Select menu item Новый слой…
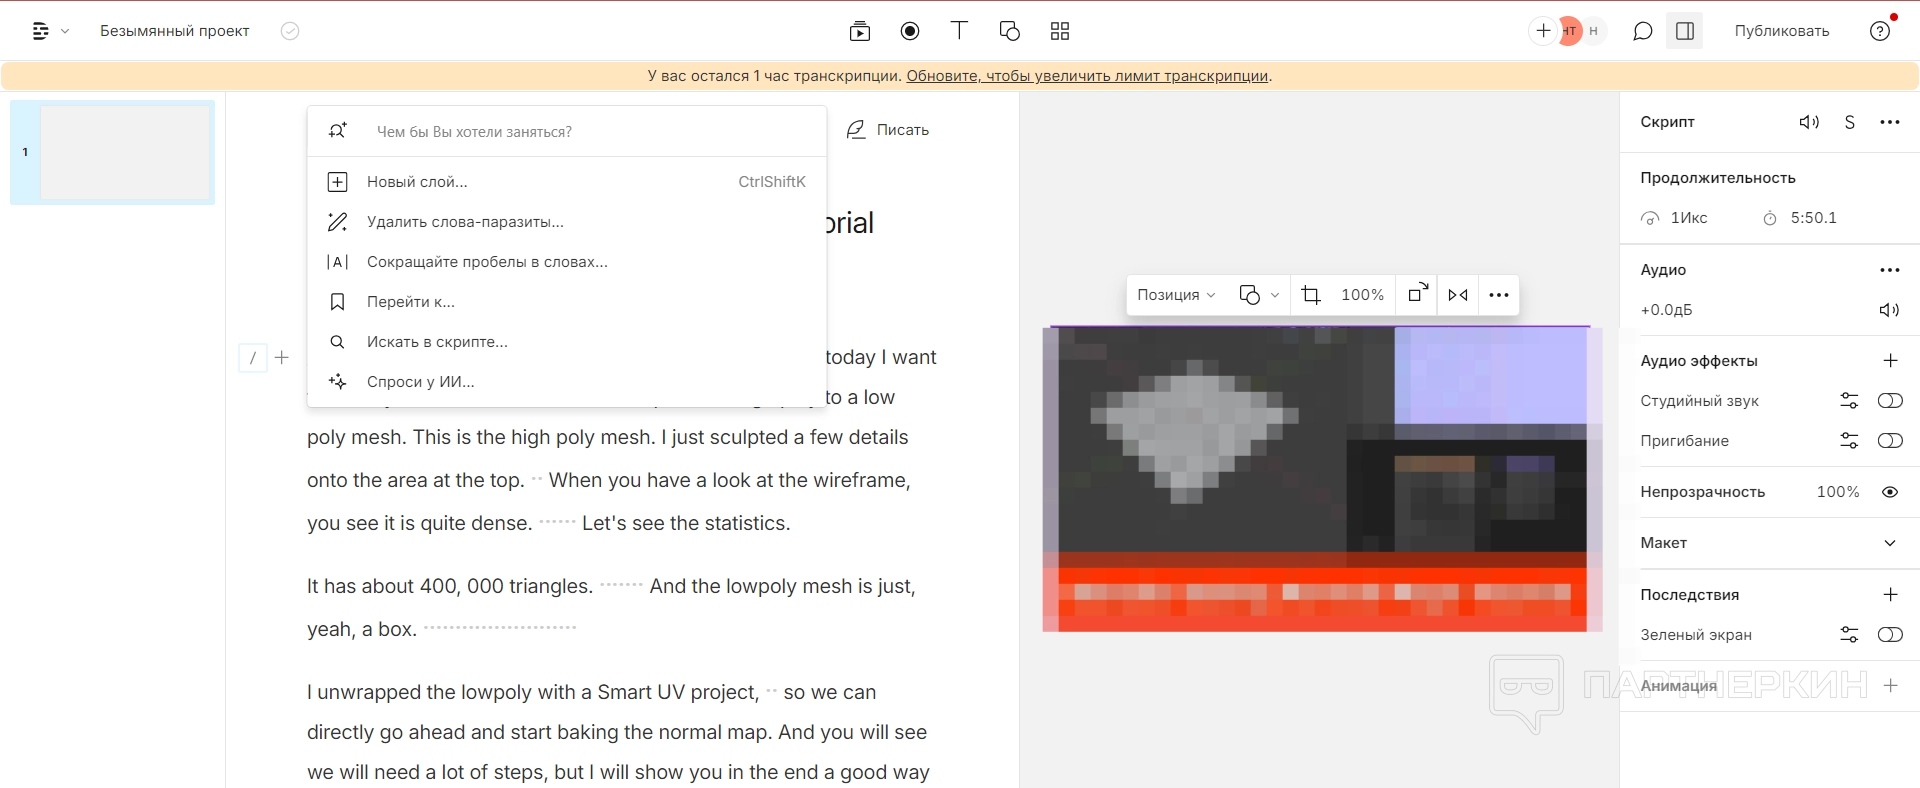Image resolution: width=1920 pixels, height=788 pixels. [x=567, y=182]
